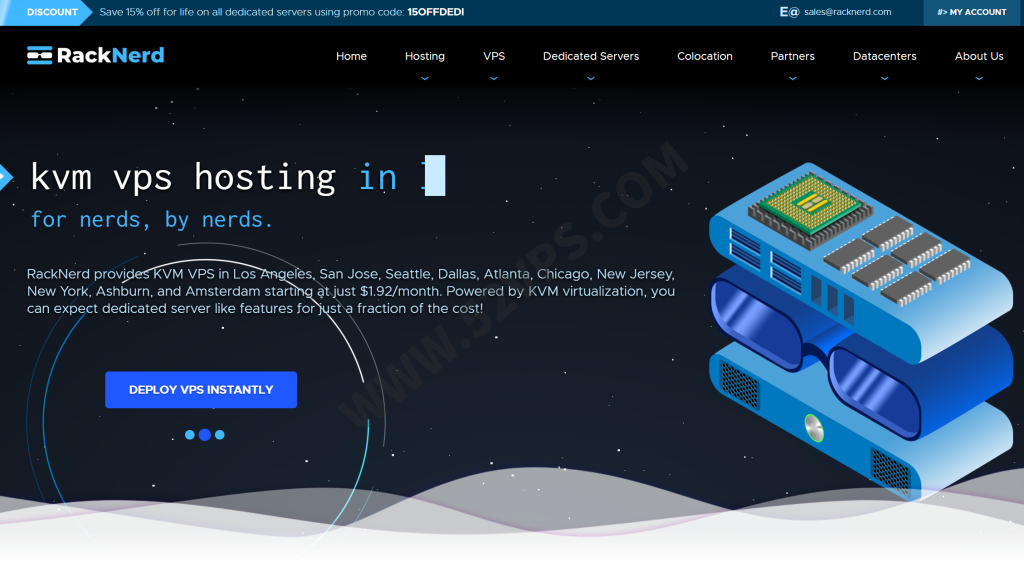Select the first slider dot

(x=189, y=434)
